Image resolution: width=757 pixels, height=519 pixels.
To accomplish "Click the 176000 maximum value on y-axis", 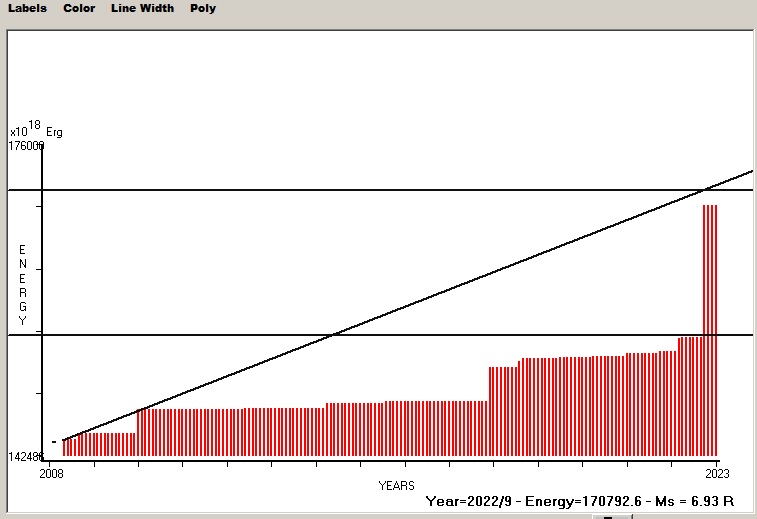I will point(27,146).
